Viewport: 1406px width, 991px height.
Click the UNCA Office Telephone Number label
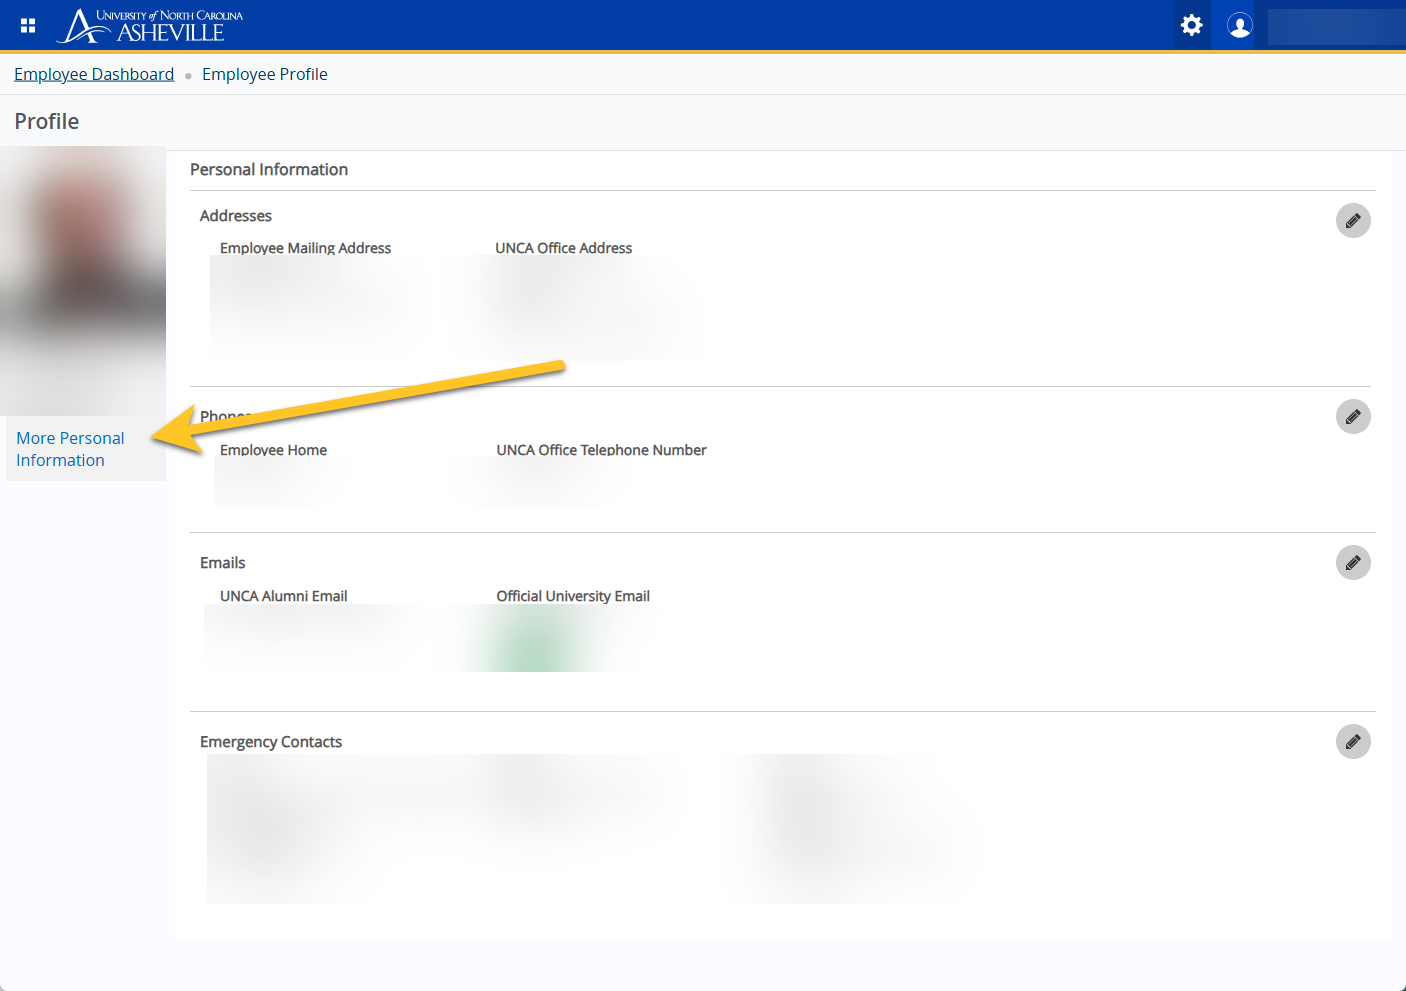coord(601,450)
